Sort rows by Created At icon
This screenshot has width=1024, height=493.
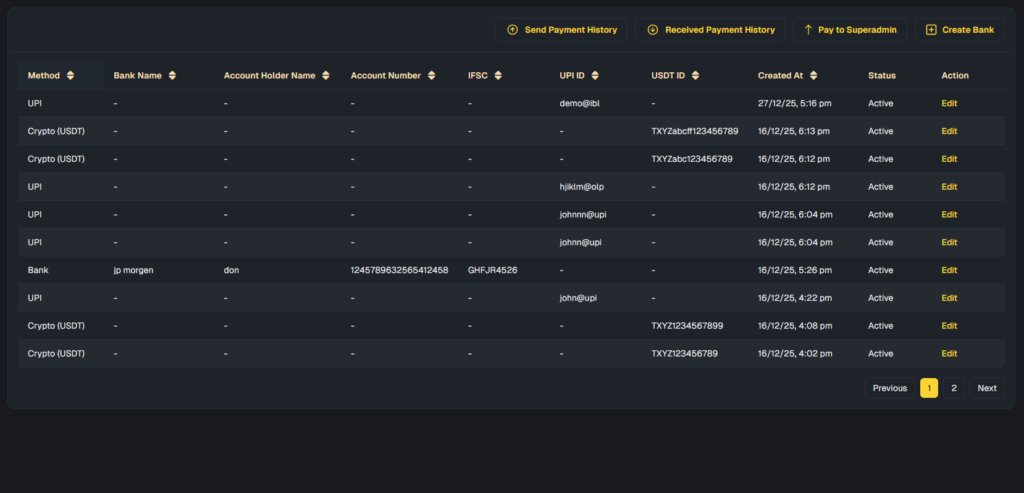[x=813, y=76]
